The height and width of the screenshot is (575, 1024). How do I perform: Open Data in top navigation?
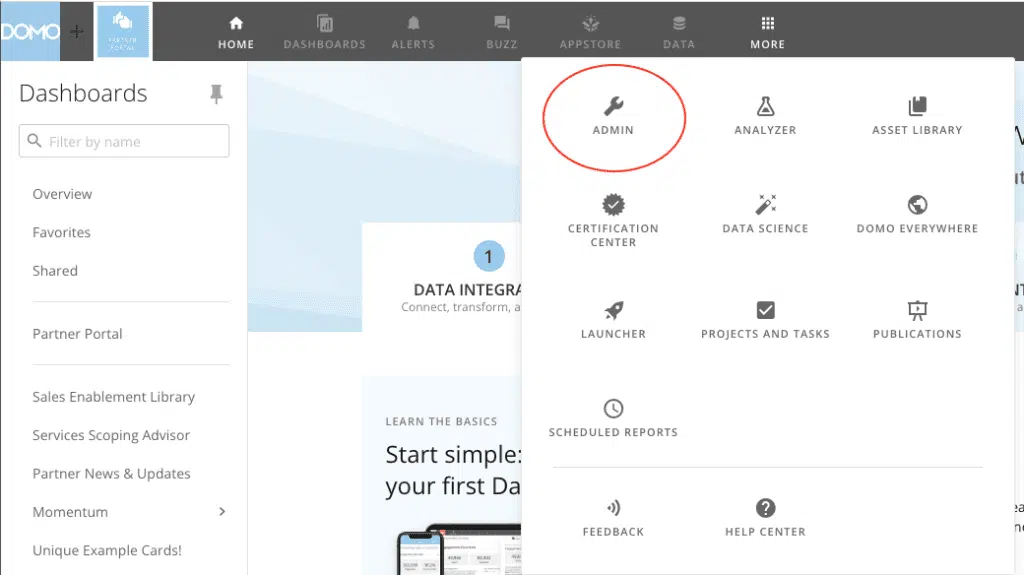click(679, 33)
